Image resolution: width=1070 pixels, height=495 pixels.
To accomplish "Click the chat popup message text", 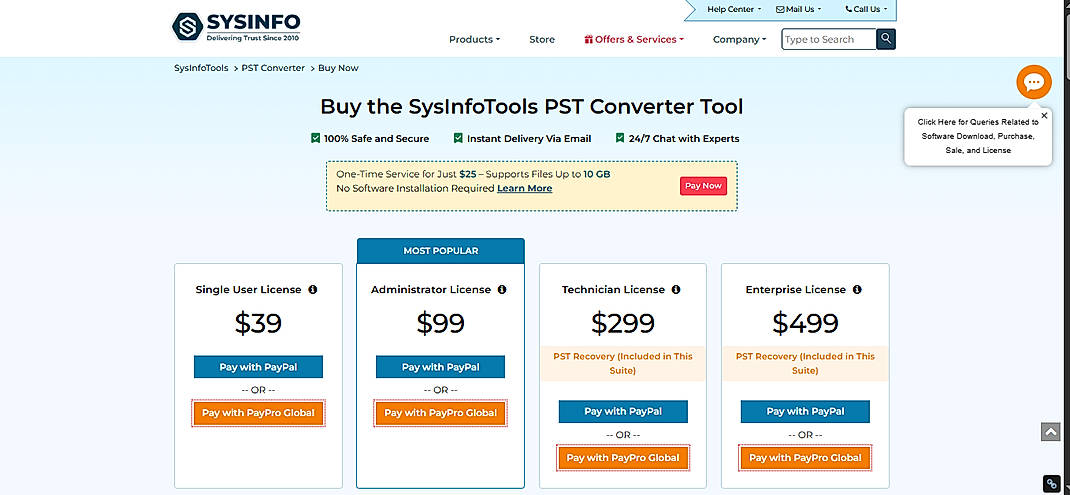I will (978, 136).
